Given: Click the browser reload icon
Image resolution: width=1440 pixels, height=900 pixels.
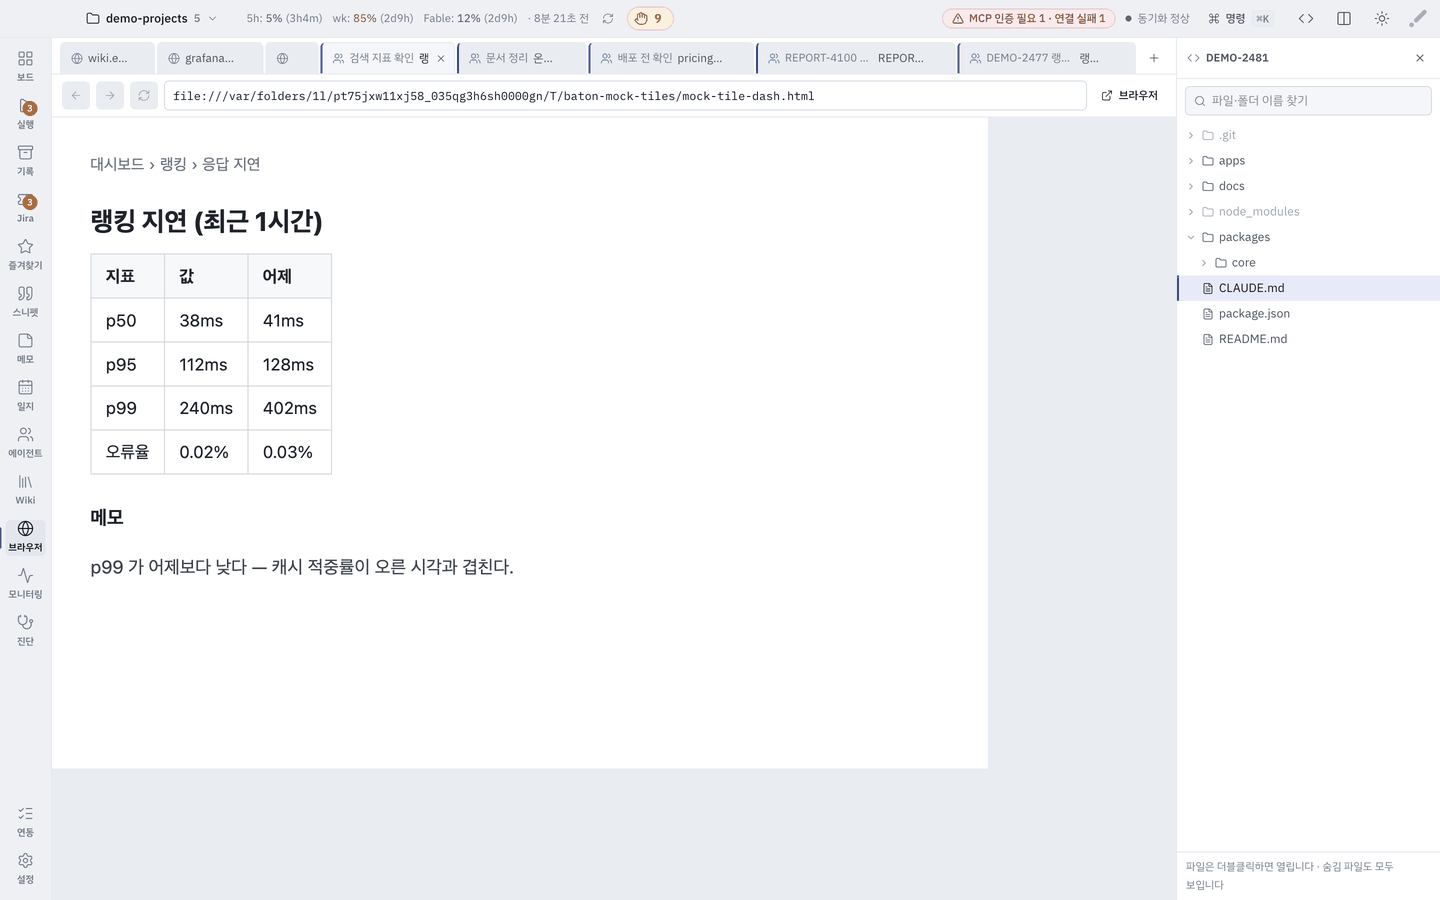Looking at the screenshot, I should point(144,96).
